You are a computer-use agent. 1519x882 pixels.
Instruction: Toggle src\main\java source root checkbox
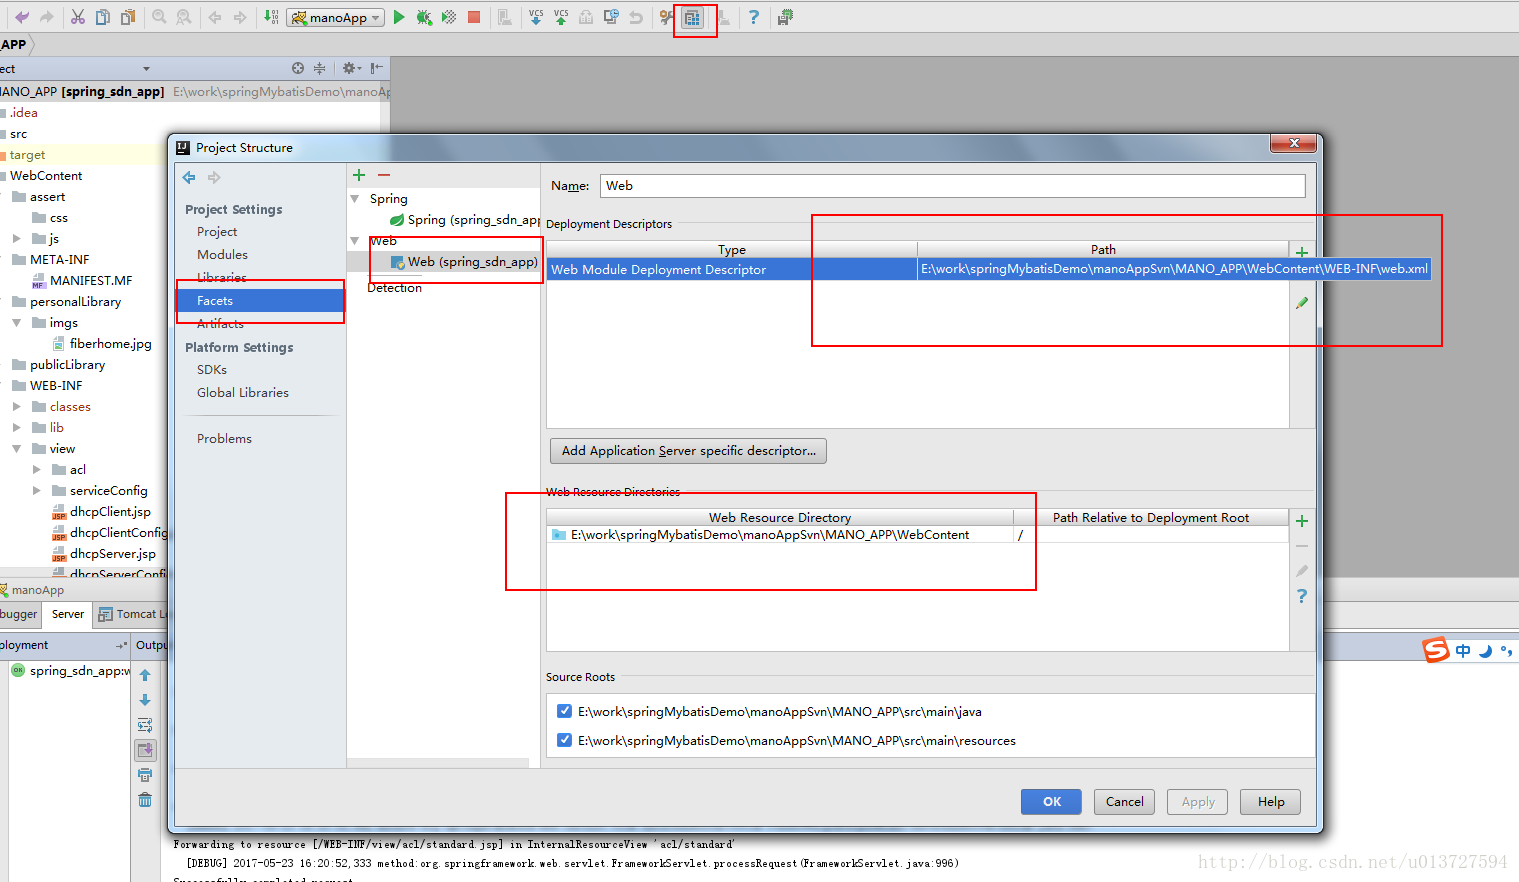[x=565, y=711]
